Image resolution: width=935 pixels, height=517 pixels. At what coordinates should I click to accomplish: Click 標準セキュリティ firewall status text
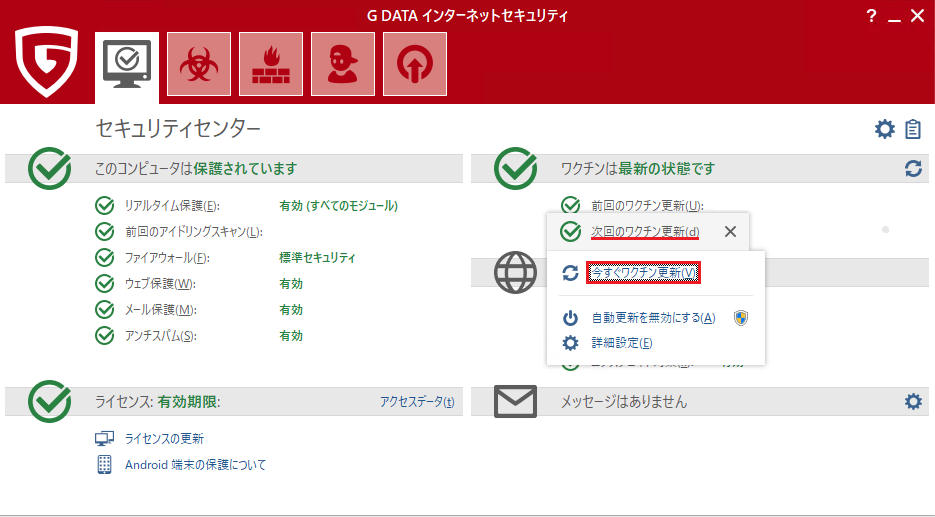point(317,258)
